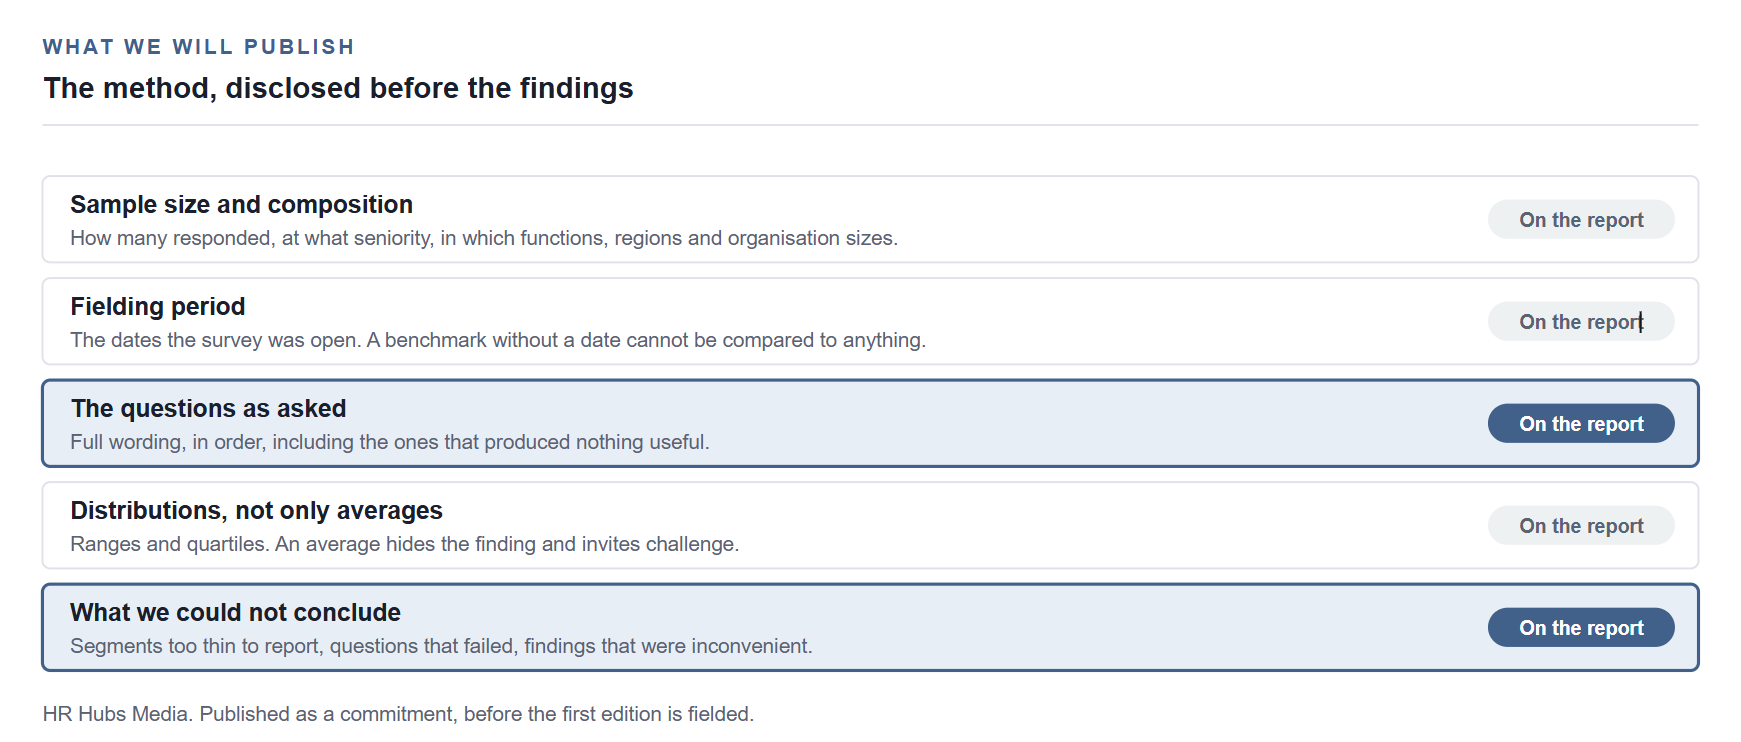Click the survey dates description text
The image size is (1741, 742).
[x=498, y=341]
